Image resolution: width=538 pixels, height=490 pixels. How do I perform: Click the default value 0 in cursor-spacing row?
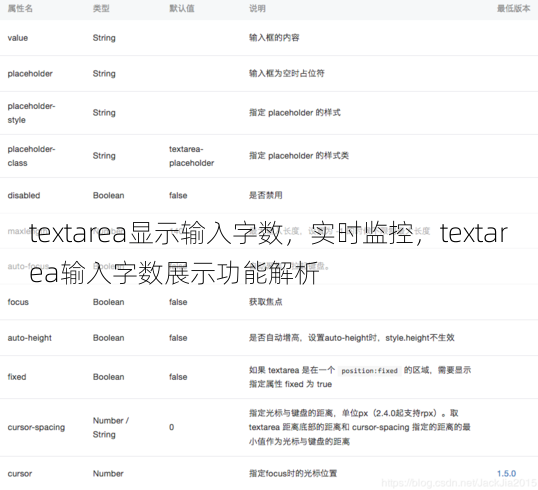pos(172,427)
